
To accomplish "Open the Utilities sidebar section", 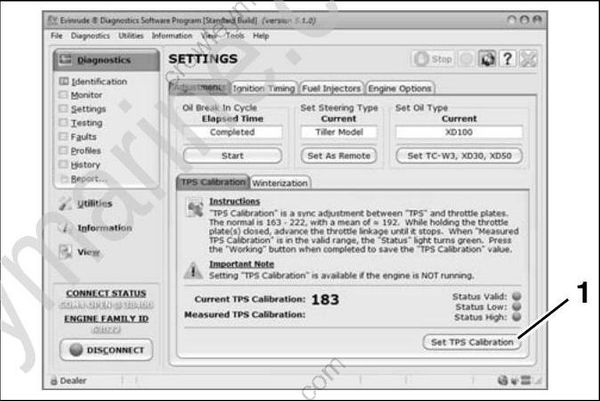I will point(94,203).
